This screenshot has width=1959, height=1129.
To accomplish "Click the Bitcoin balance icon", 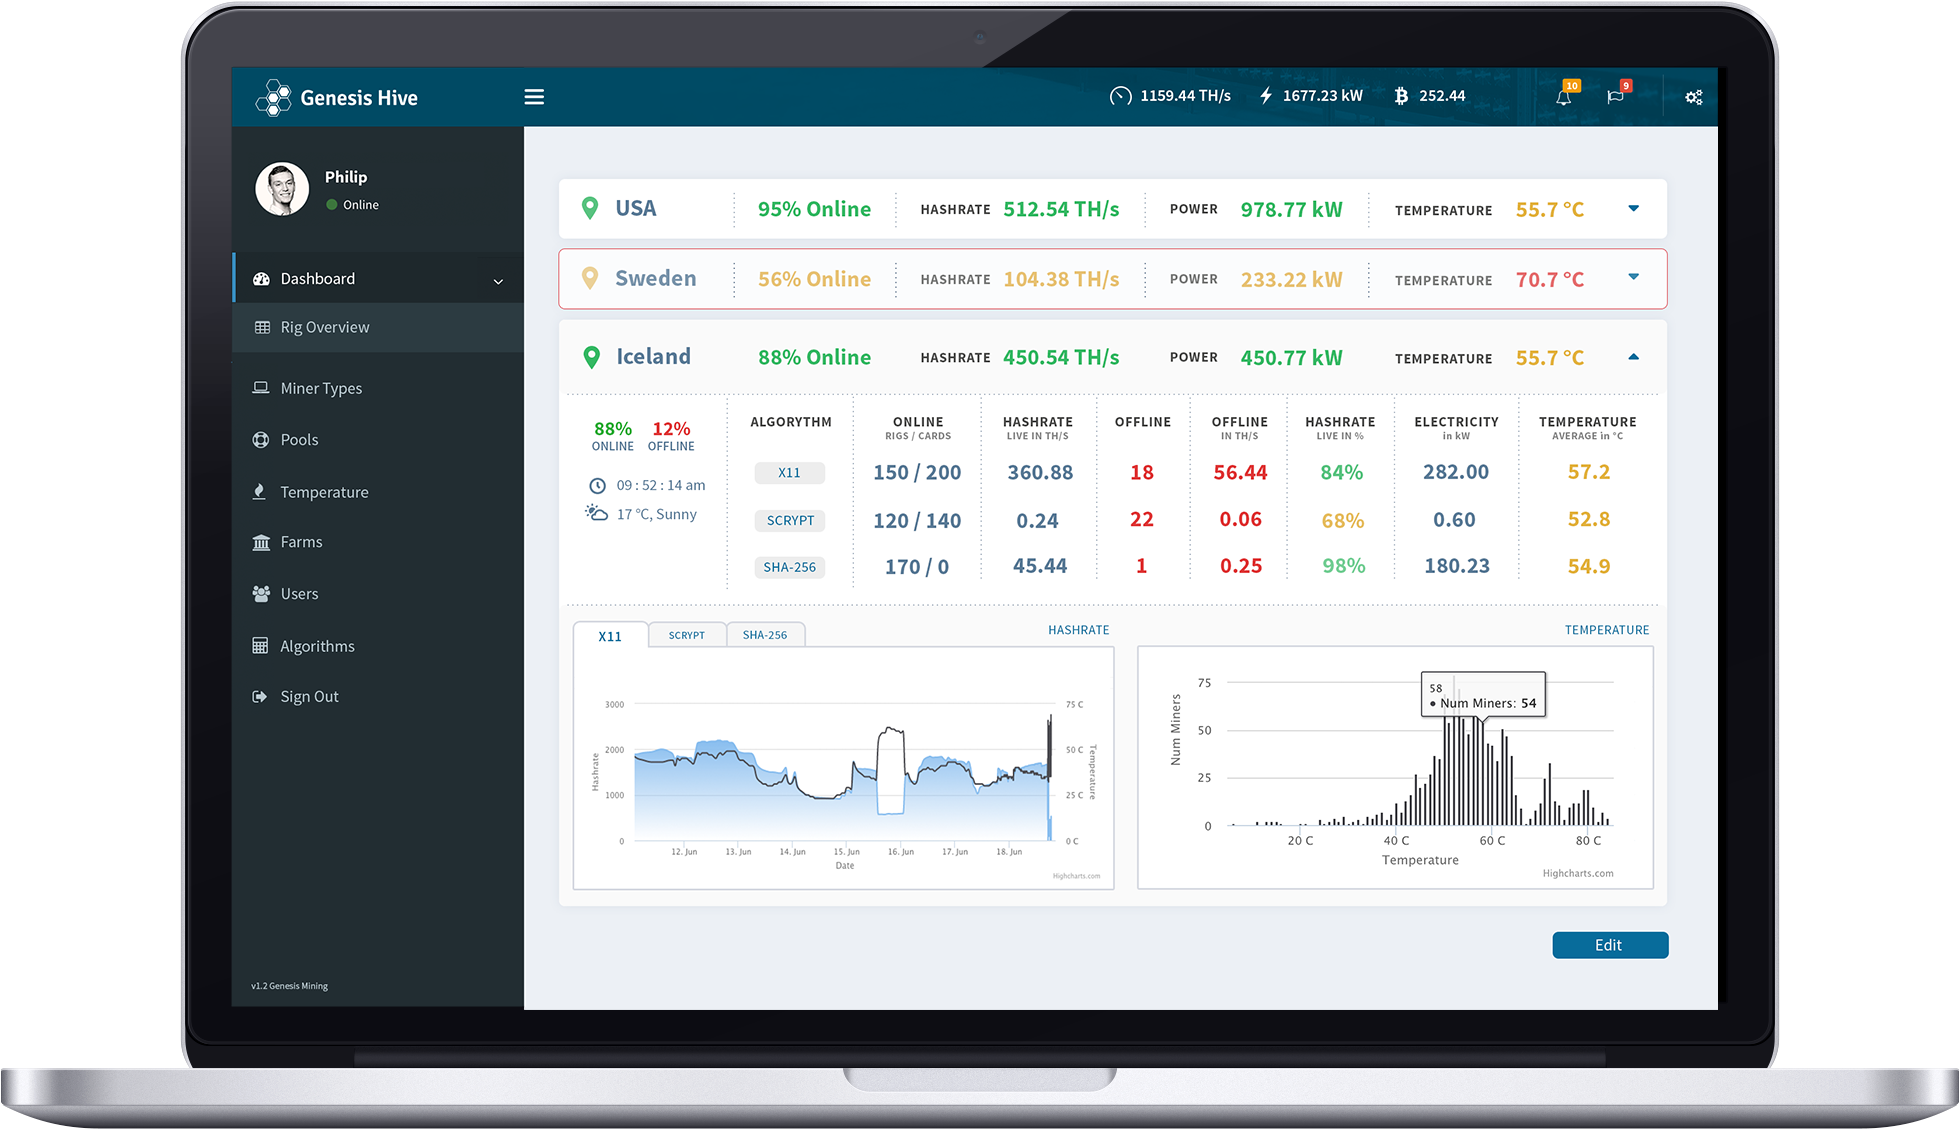I will pyautogui.click(x=1401, y=96).
